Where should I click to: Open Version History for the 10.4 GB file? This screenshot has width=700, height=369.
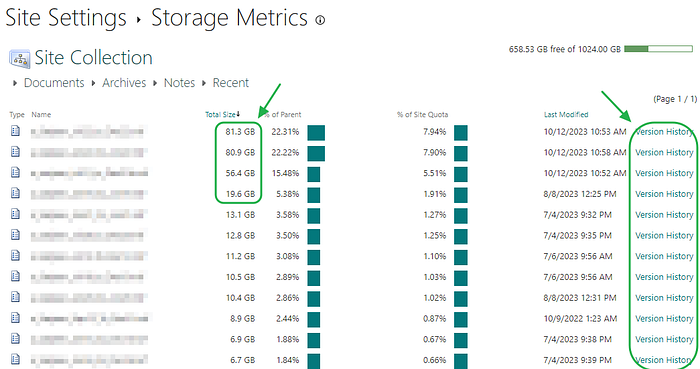click(x=664, y=298)
